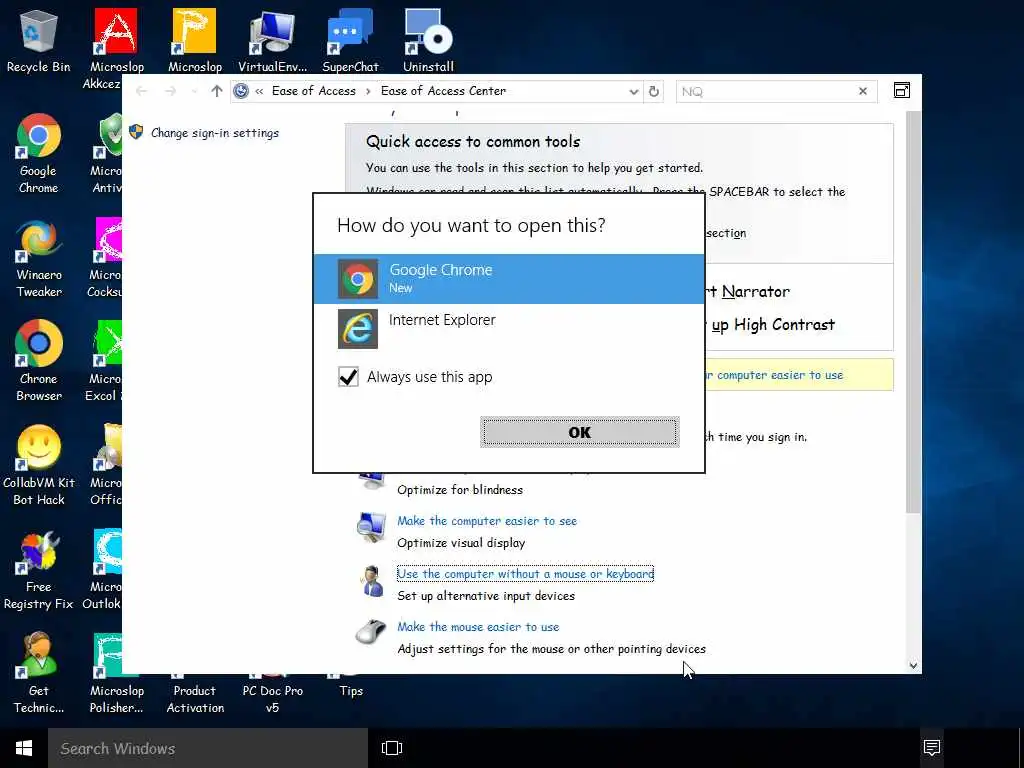1024x768 pixels.
Task: Open the Action Center notification icon
Action: click(x=932, y=748)
